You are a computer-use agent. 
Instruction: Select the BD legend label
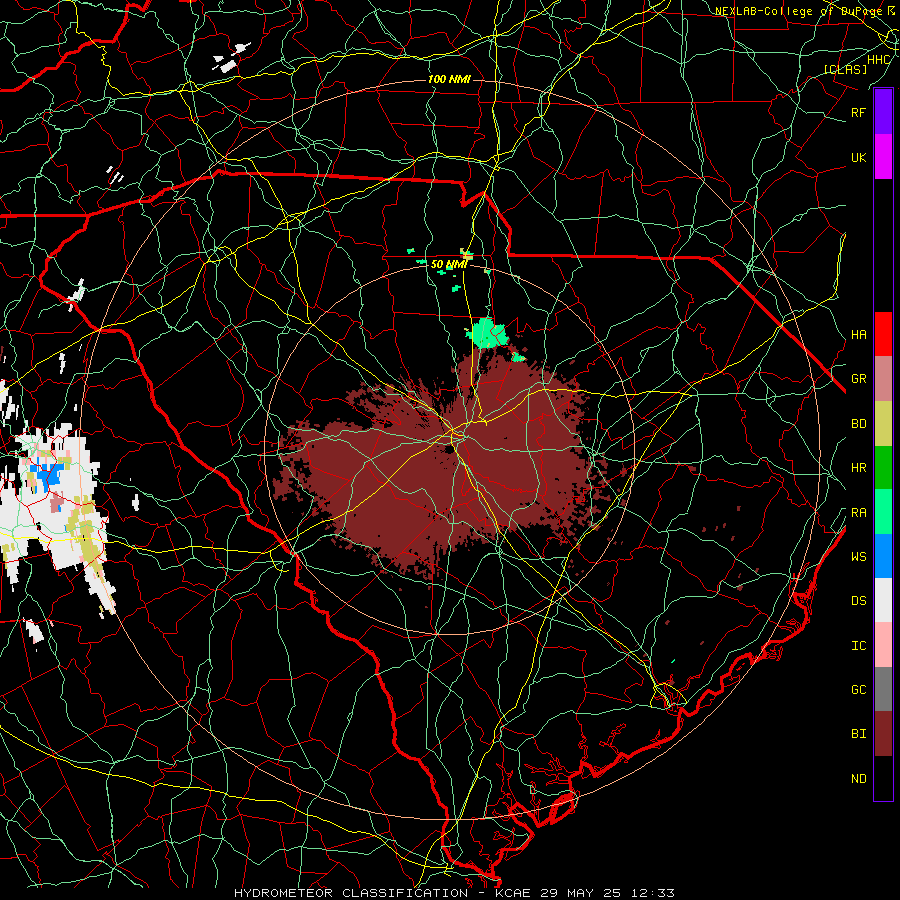click(858, 424)
